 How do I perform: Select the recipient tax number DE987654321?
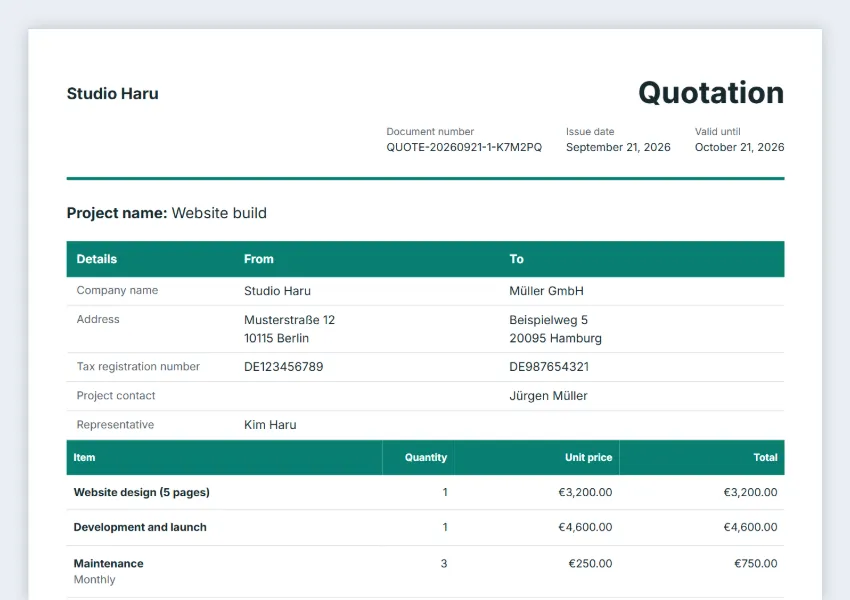pyautogui.click(x=549, y=367)
